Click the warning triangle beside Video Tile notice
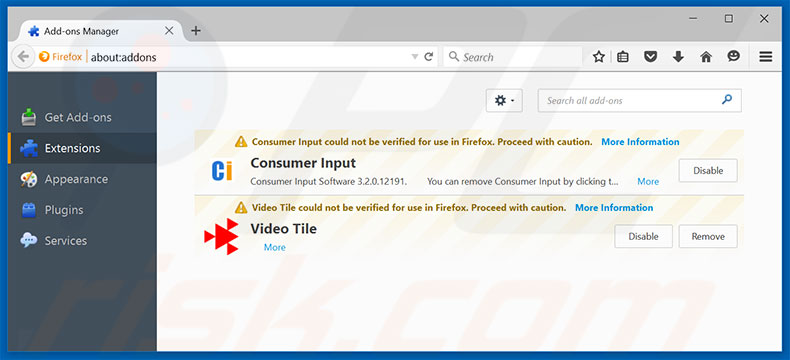 (x=241, y=207)
